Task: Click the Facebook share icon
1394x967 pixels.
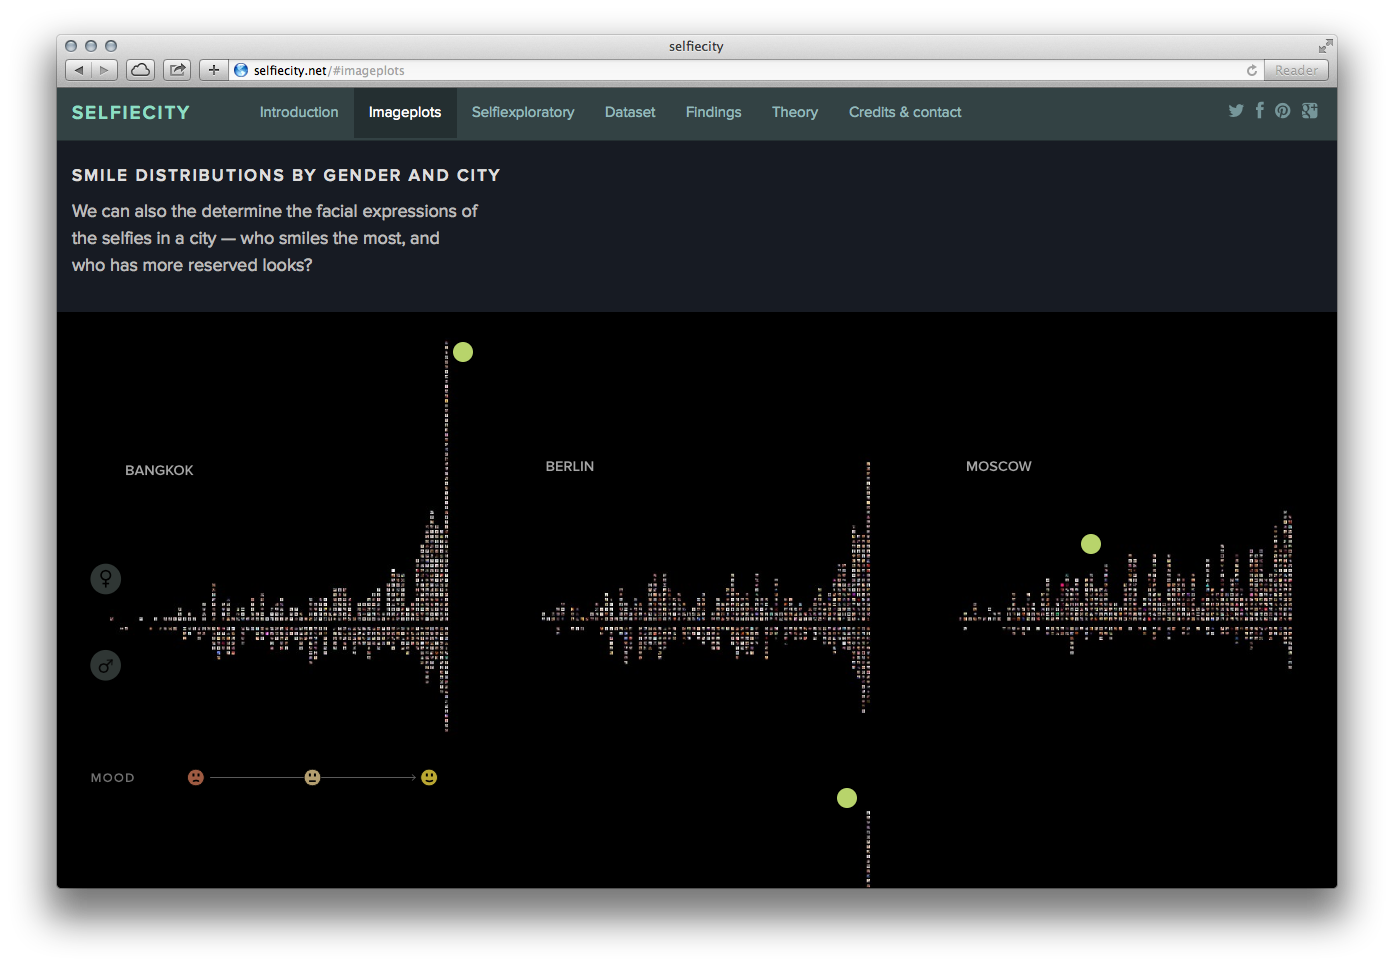Action: coord(1260,111)
